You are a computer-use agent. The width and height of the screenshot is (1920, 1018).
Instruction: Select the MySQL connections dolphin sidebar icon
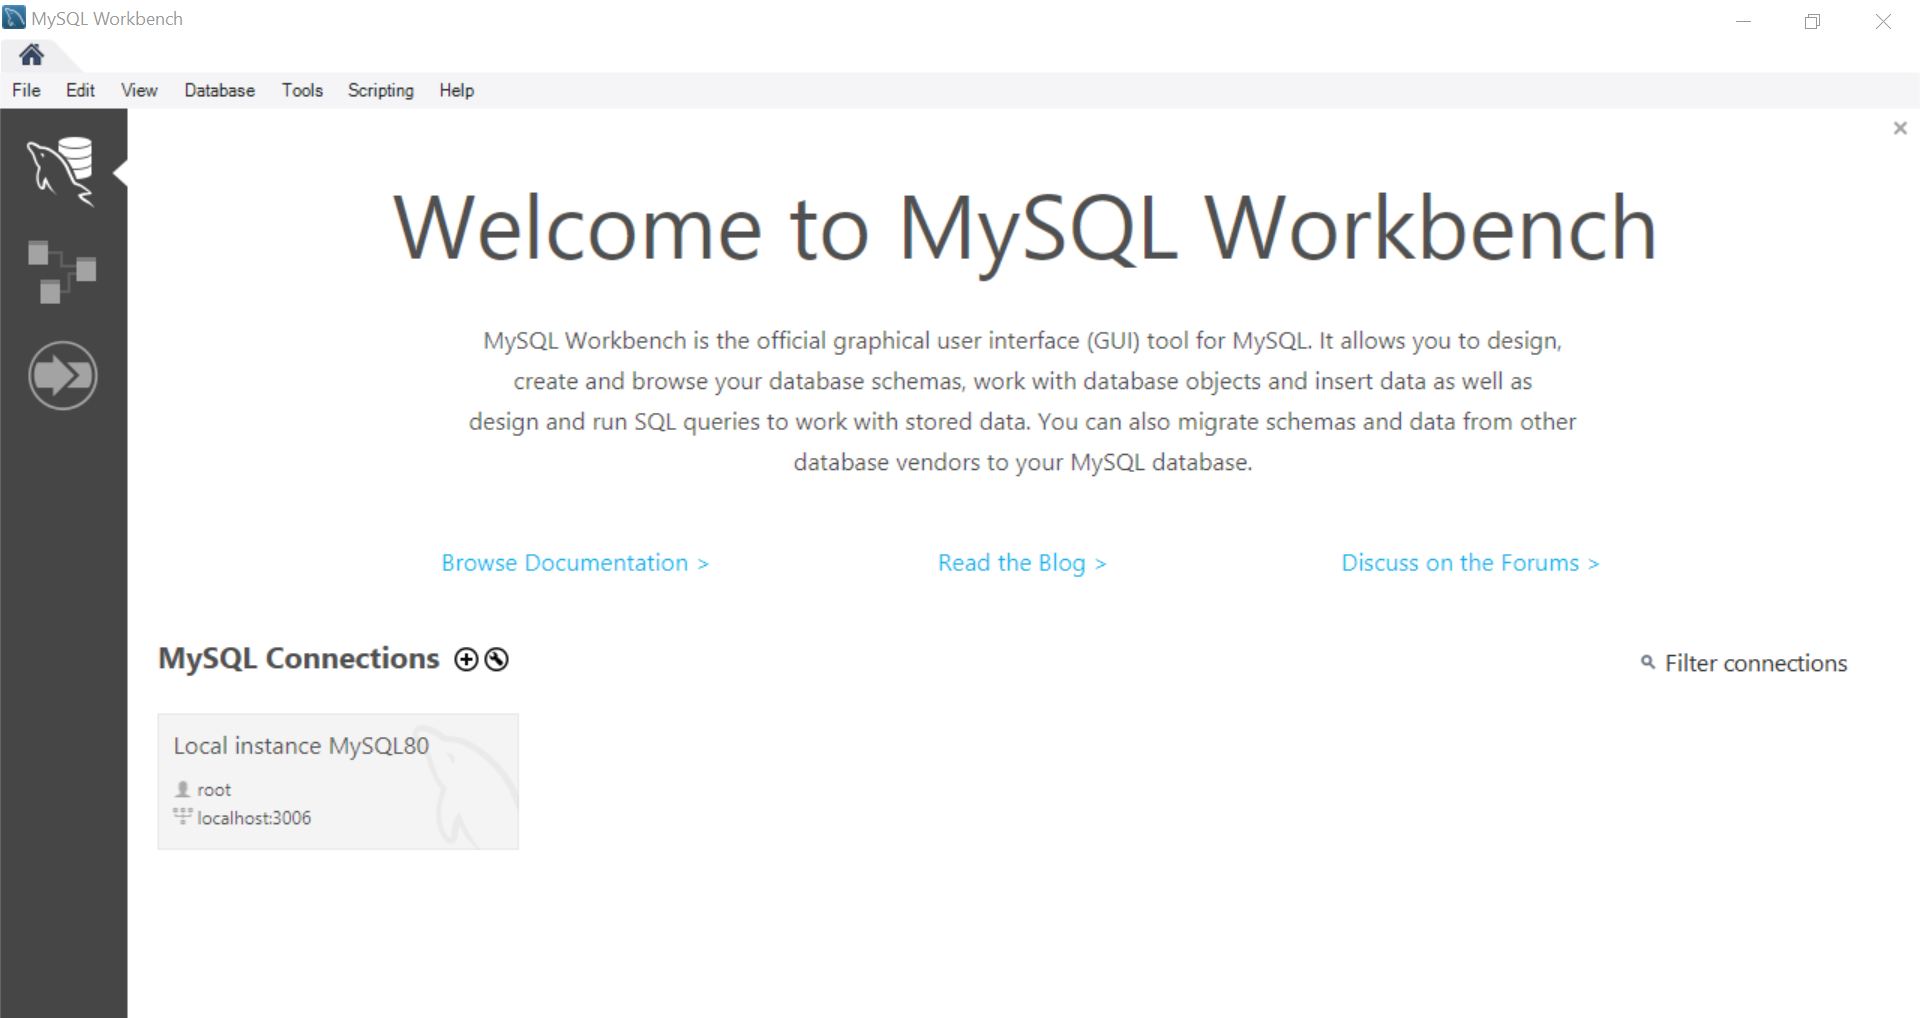click(62, 172)
